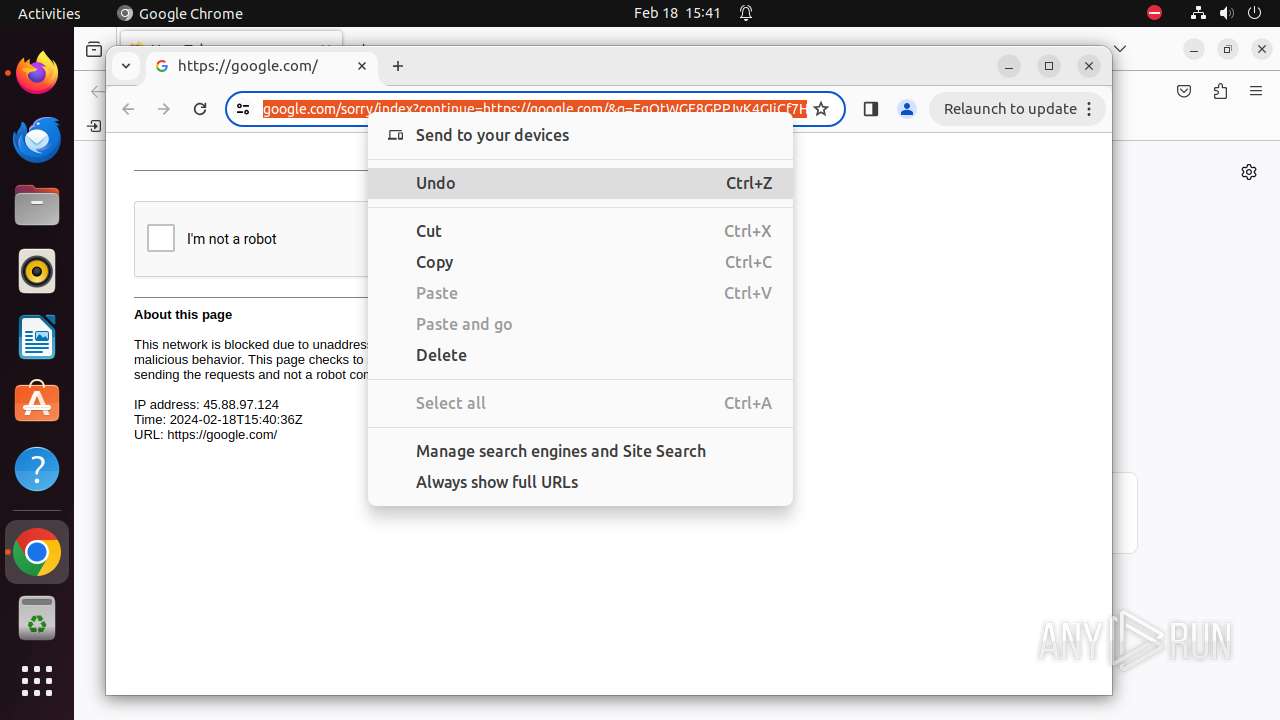Open the Chrome tab search dropdown

(x=125, y=66)
